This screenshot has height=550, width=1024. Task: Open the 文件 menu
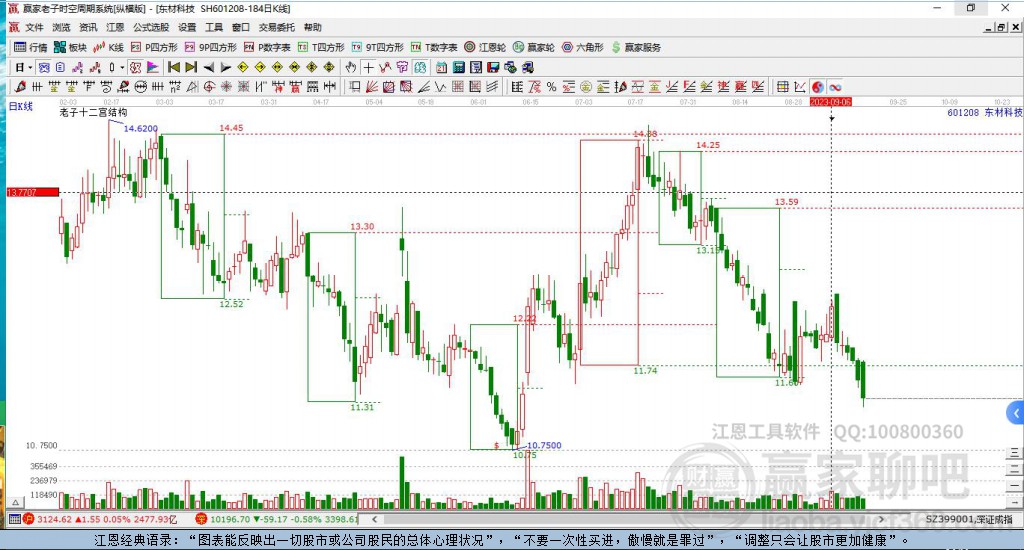tap(34, 27)
